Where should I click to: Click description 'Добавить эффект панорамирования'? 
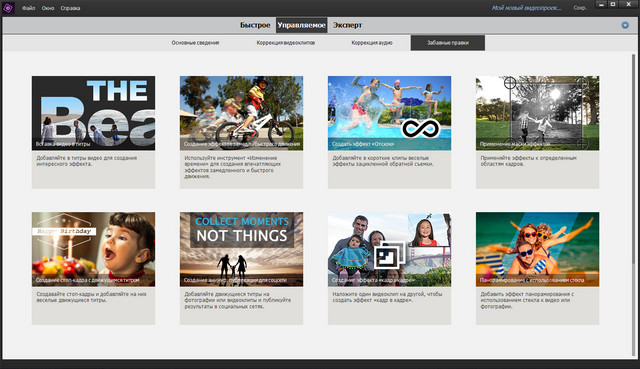coord(527,300)
